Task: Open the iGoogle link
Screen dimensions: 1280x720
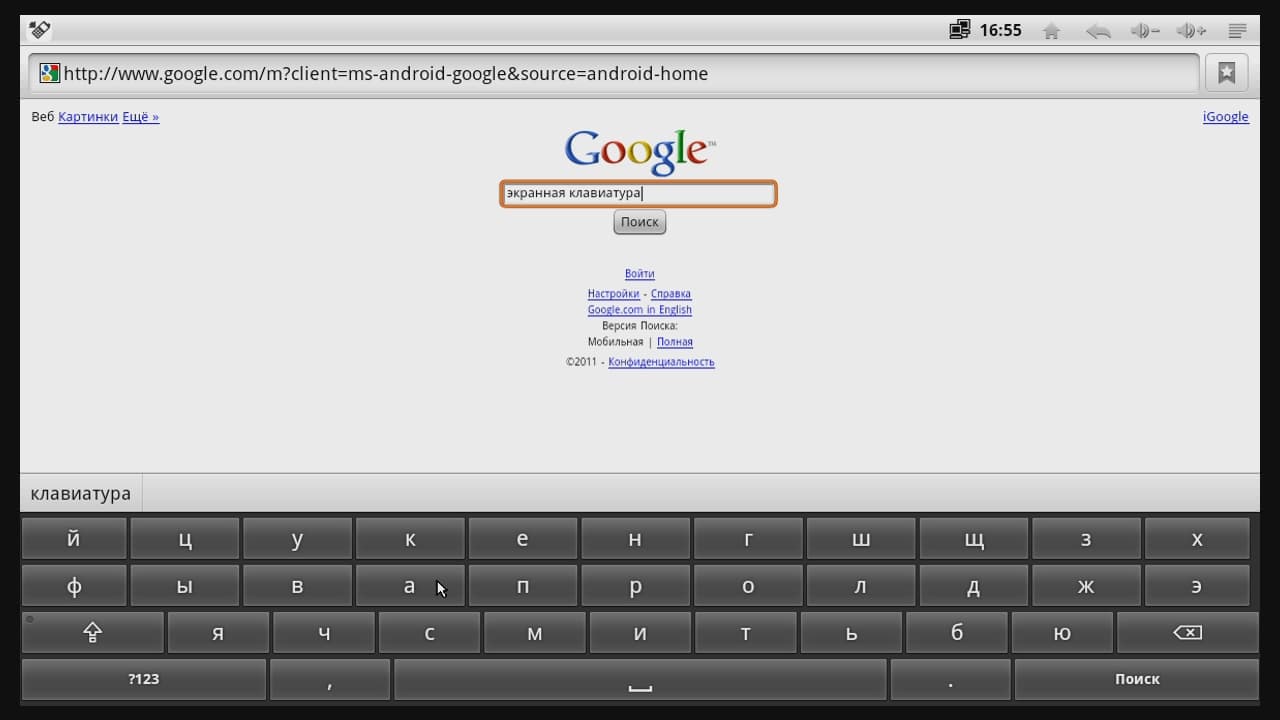Action: click(1226, 117)
